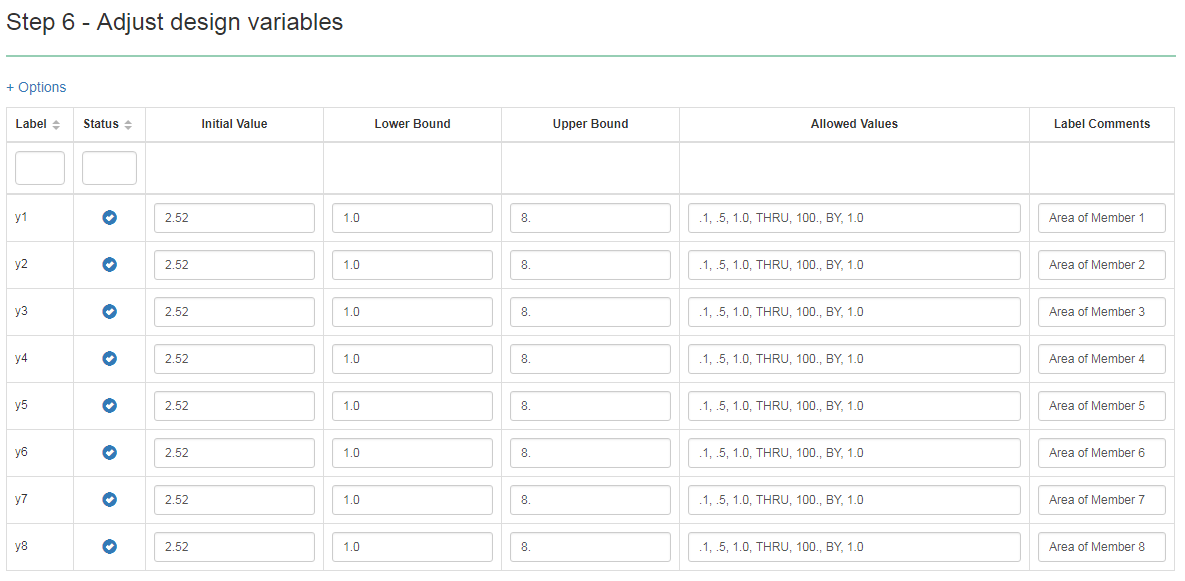
Task: Click the y8 status check icon
Action: (x=110, y=546)
